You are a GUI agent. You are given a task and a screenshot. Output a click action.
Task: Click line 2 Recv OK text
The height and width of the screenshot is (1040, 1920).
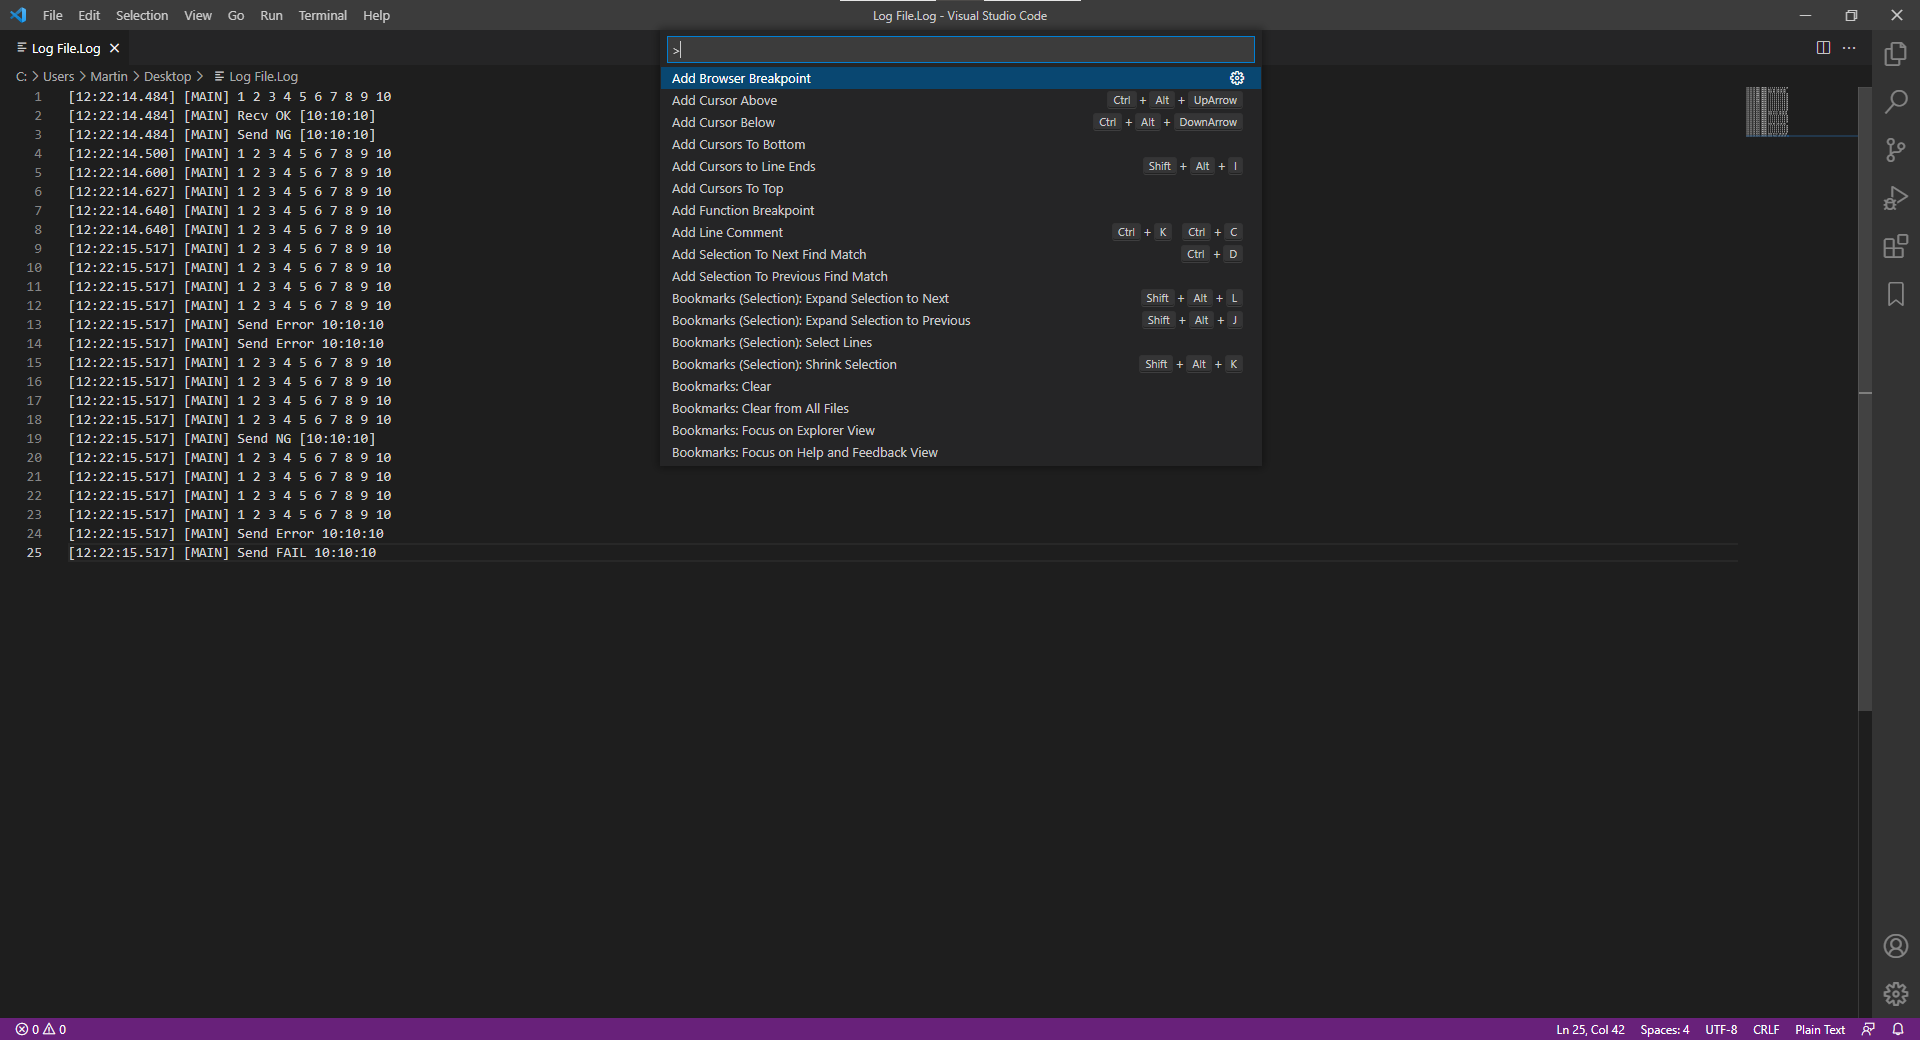pos(306,116)
